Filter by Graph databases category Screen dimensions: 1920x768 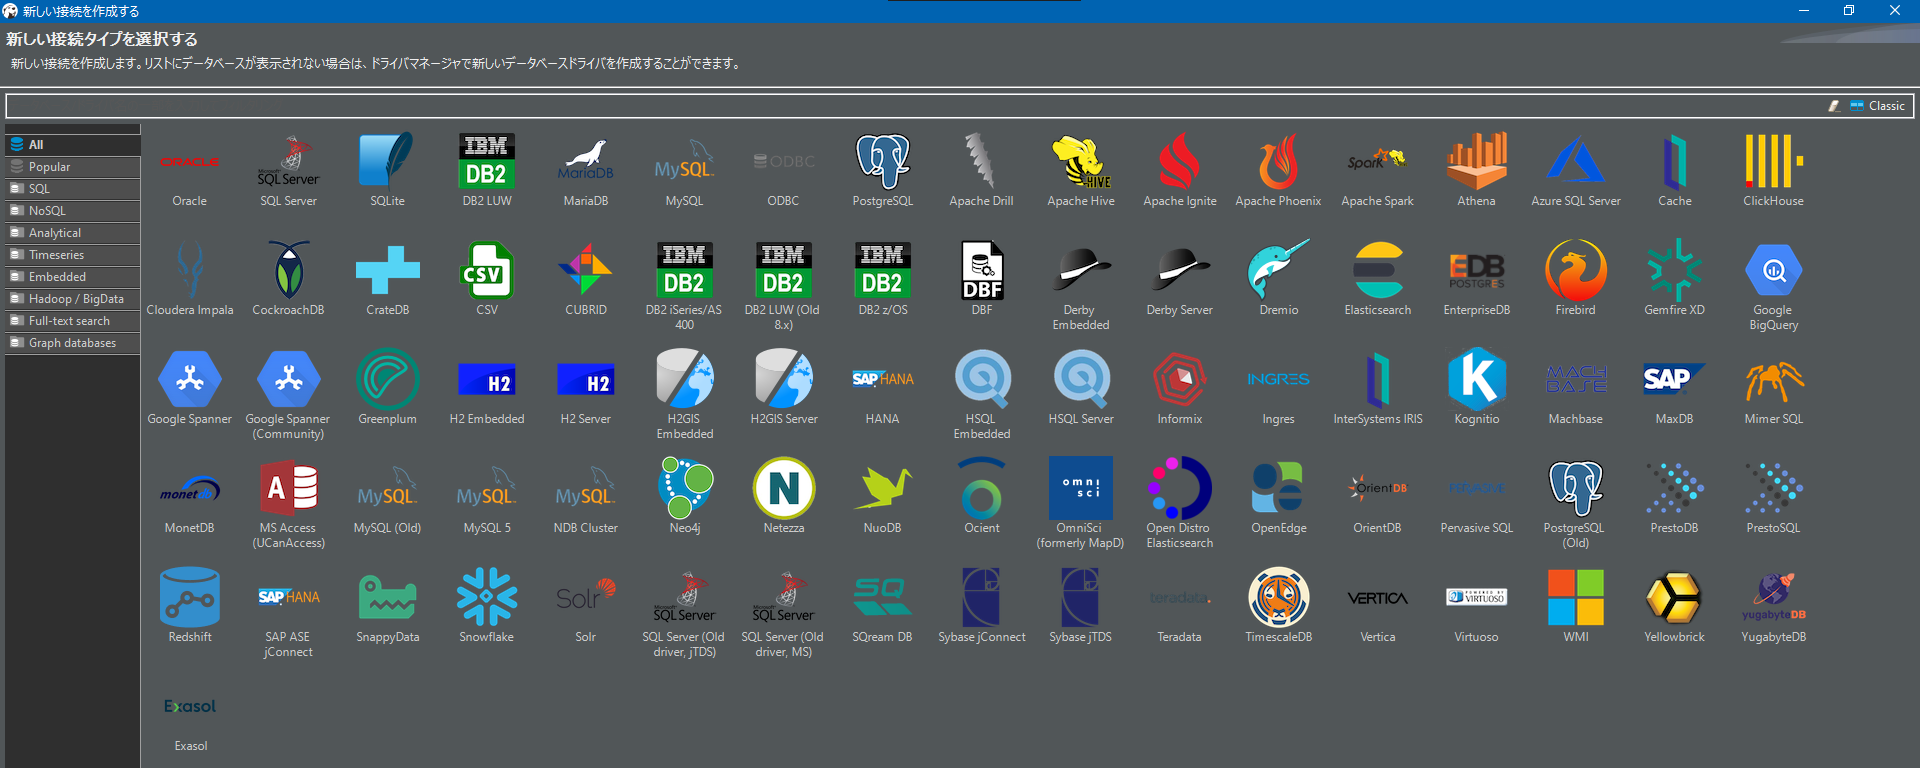(72, 343)
